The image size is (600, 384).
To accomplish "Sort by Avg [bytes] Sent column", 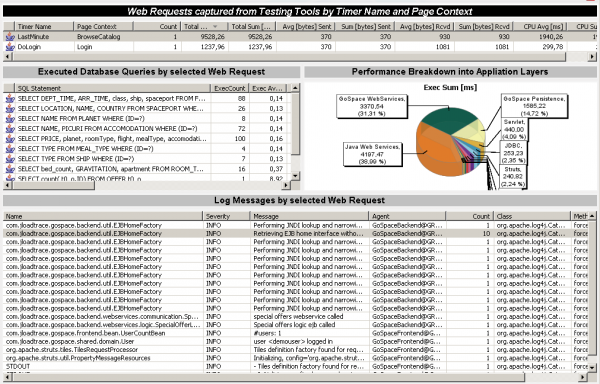I will pos(306,26).
